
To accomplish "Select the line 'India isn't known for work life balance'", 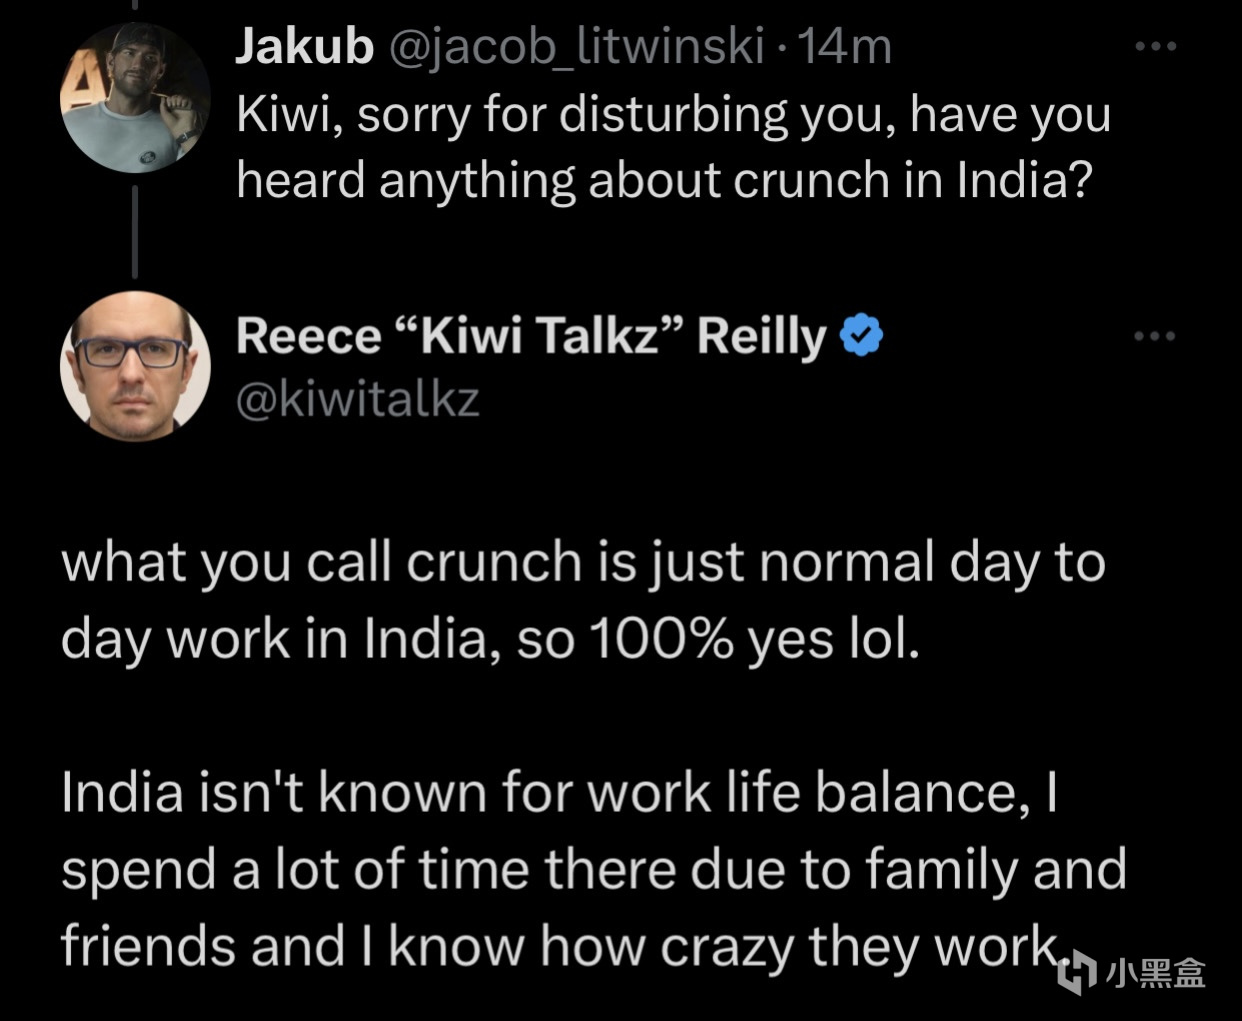I will pos(538,793).
